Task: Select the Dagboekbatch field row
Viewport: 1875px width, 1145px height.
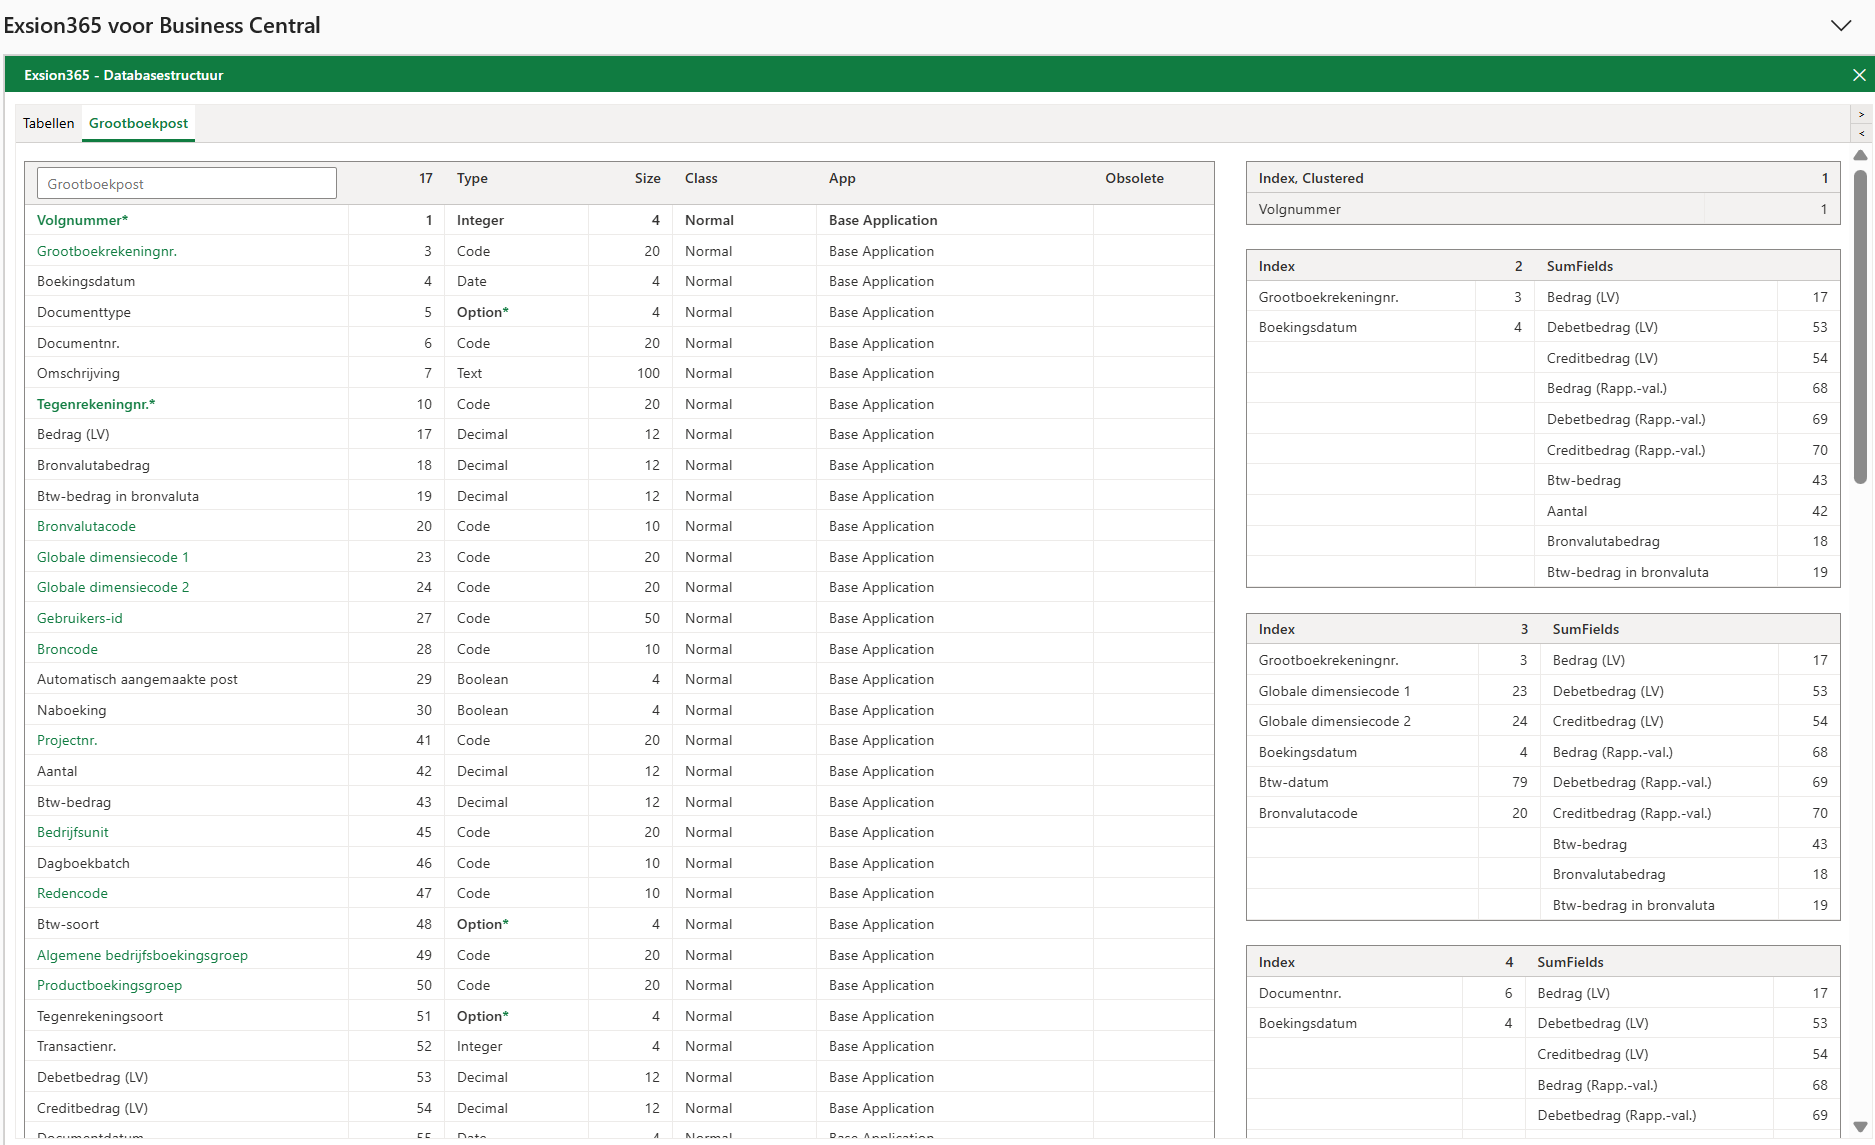Action: coord(619,863)
